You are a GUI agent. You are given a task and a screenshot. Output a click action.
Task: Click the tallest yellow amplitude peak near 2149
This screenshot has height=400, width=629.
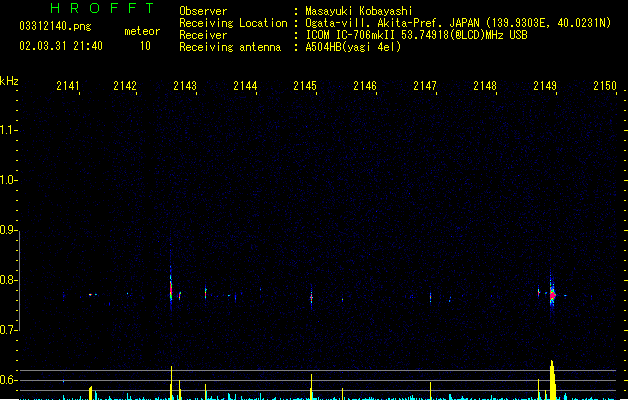tap(553, 380)
